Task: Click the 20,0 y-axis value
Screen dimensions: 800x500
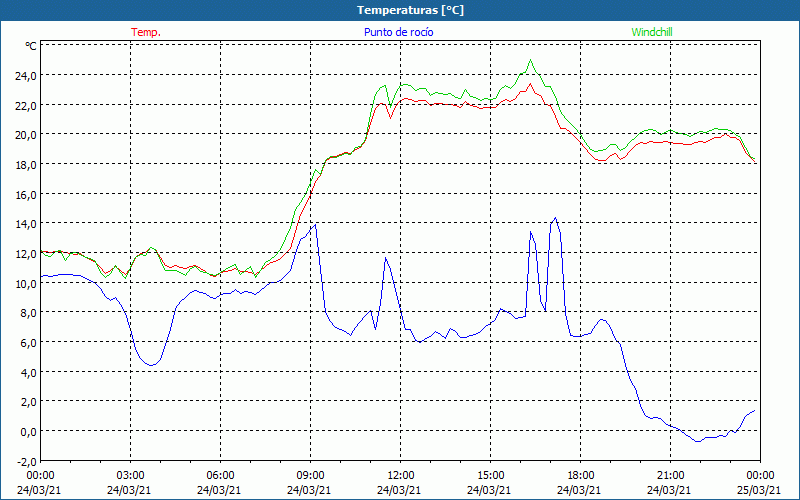Action: click(26, 135)
